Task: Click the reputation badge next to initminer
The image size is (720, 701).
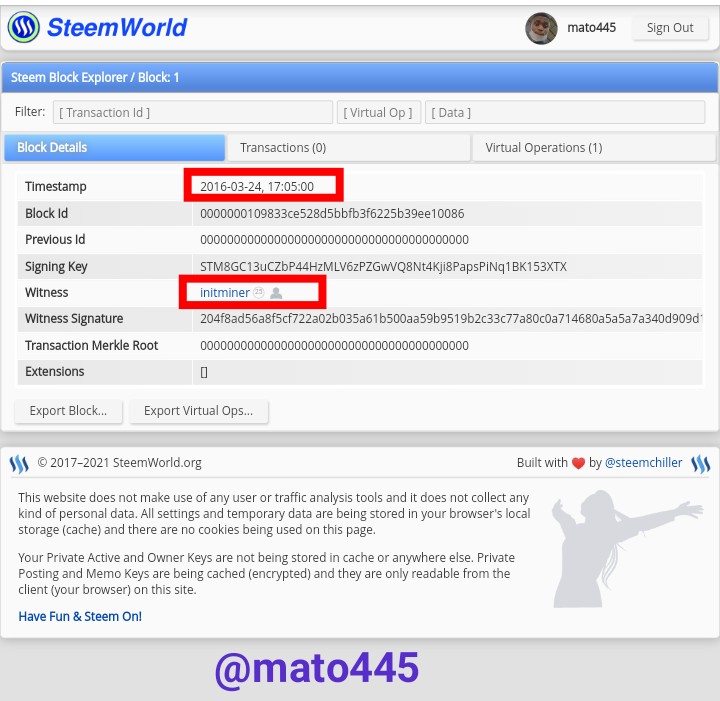Action: tap(259, 292)
